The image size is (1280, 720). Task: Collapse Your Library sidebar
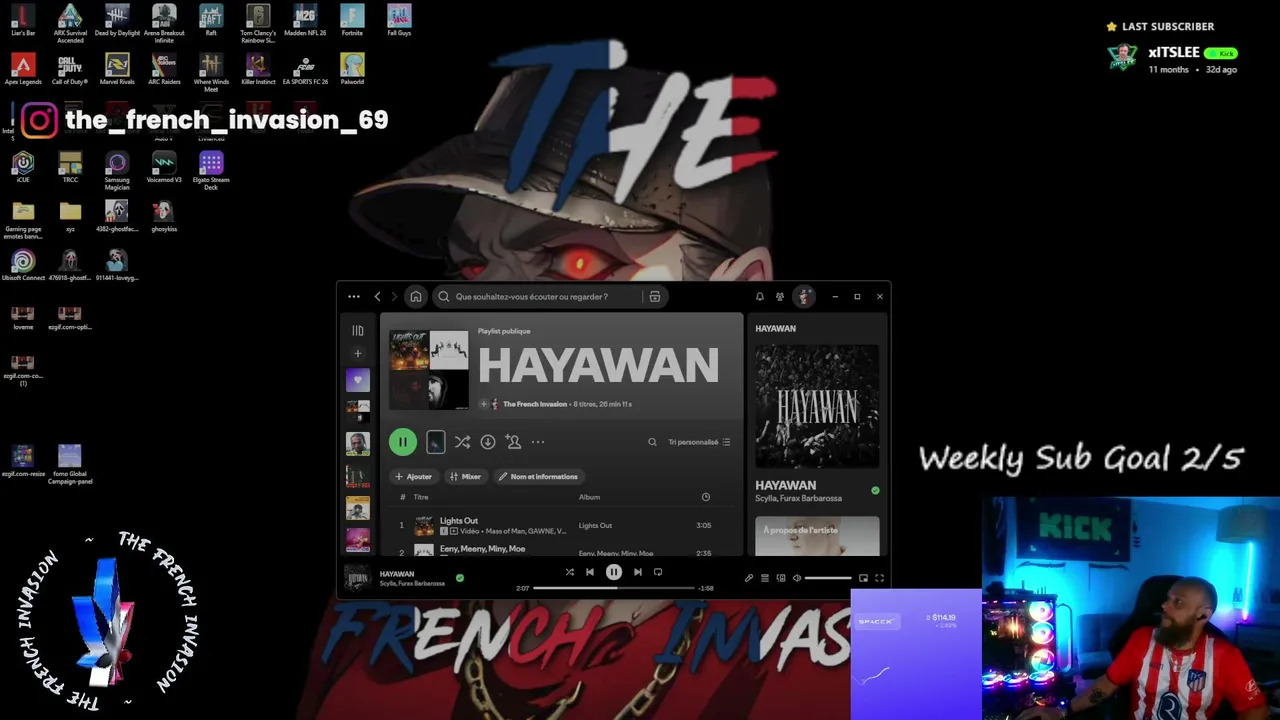[358, 330]
